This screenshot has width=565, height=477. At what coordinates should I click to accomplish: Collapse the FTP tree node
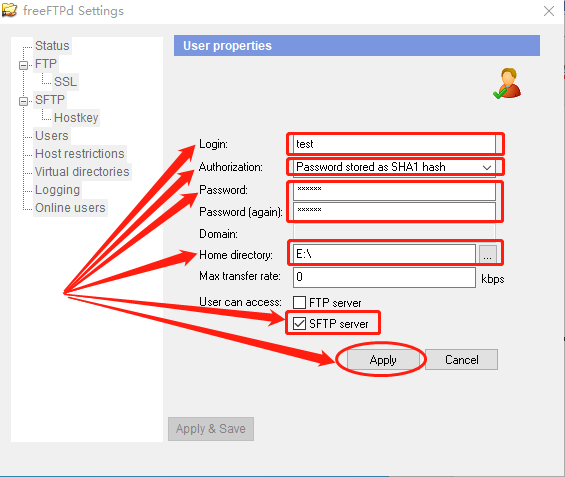[x=23, y=65]
